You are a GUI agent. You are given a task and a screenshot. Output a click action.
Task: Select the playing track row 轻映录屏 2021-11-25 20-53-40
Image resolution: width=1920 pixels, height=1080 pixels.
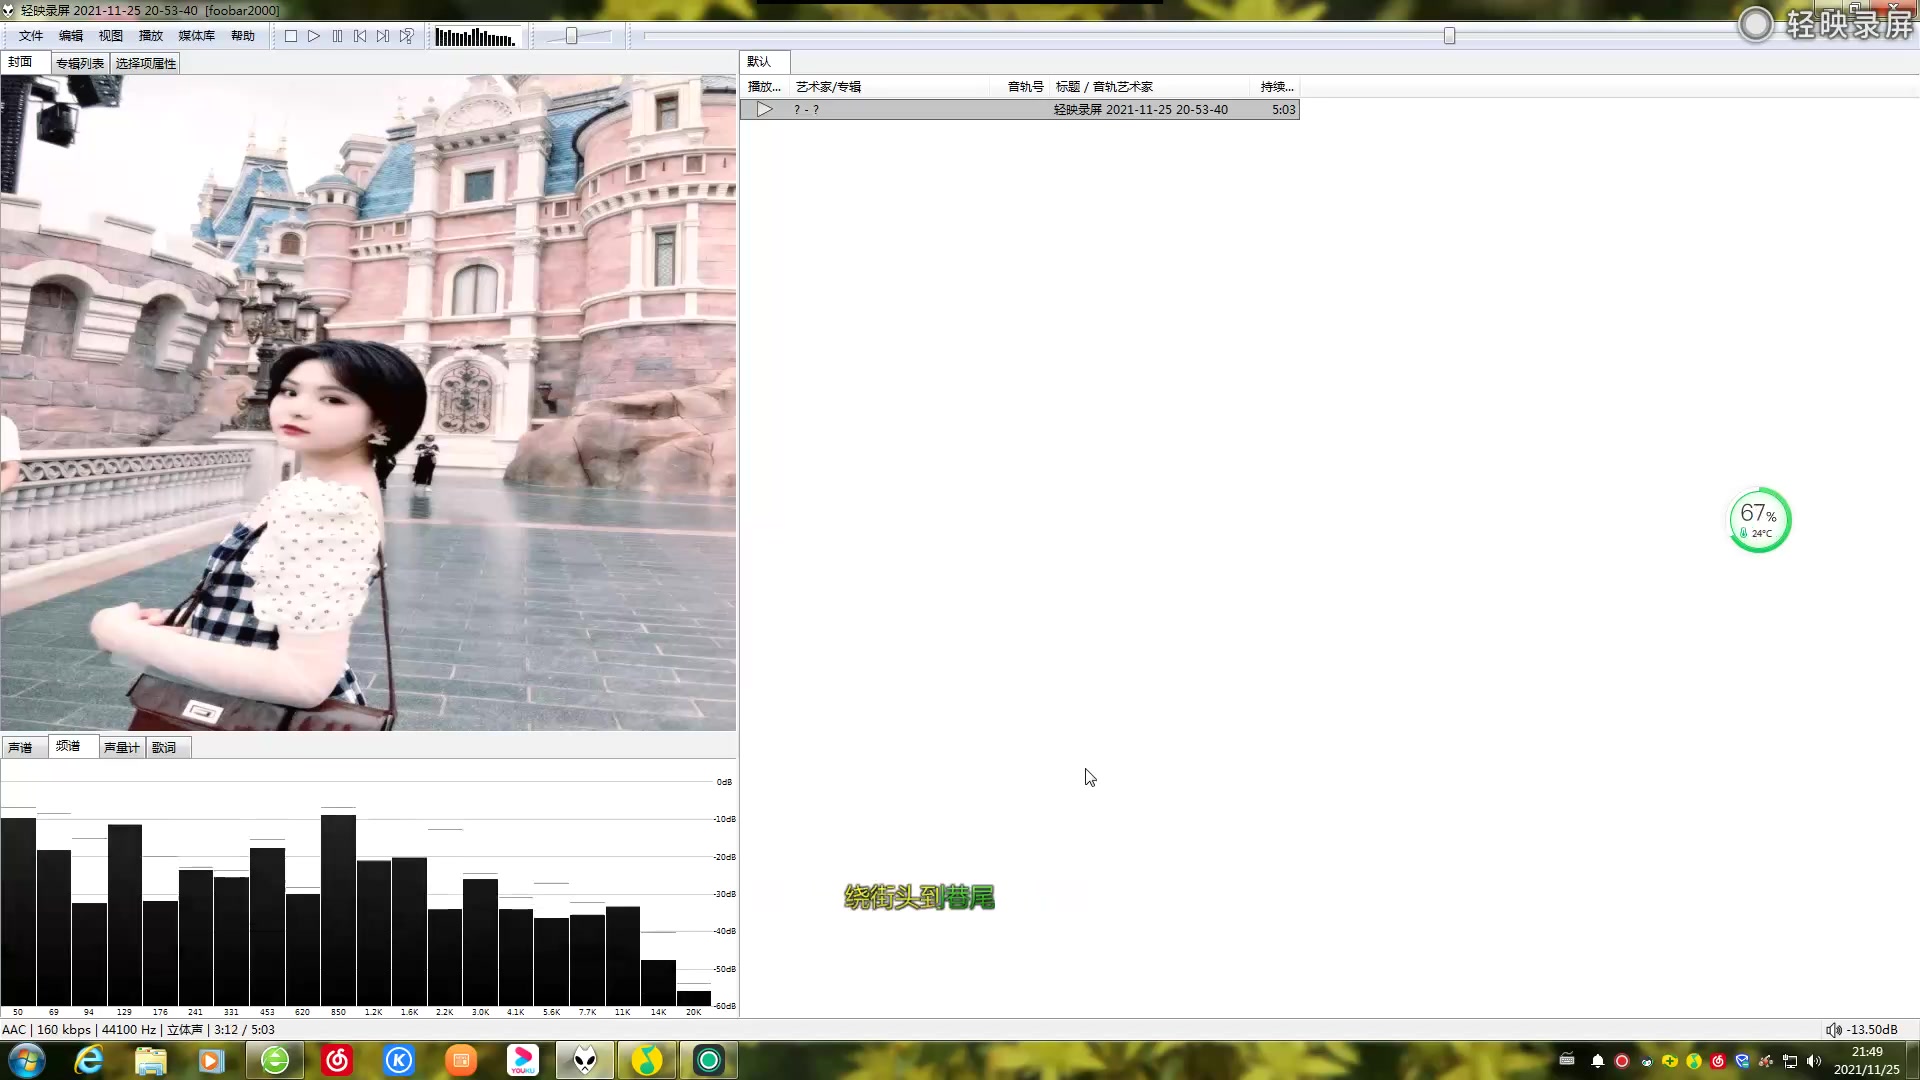point(1020,110)
